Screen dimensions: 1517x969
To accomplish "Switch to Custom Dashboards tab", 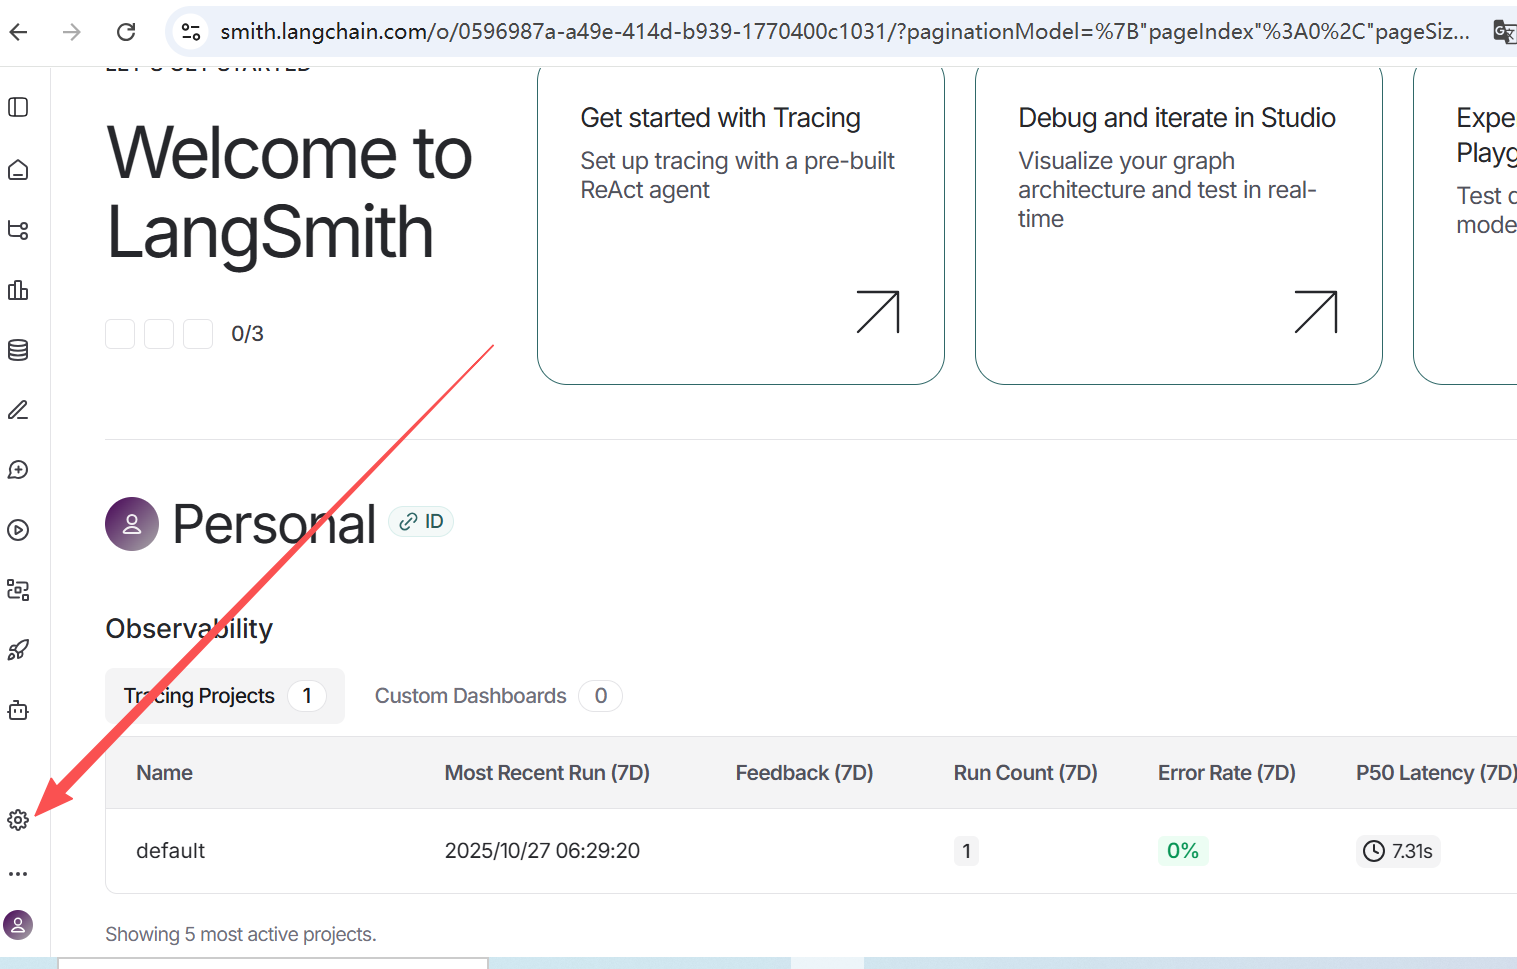I will click(498, 696).
